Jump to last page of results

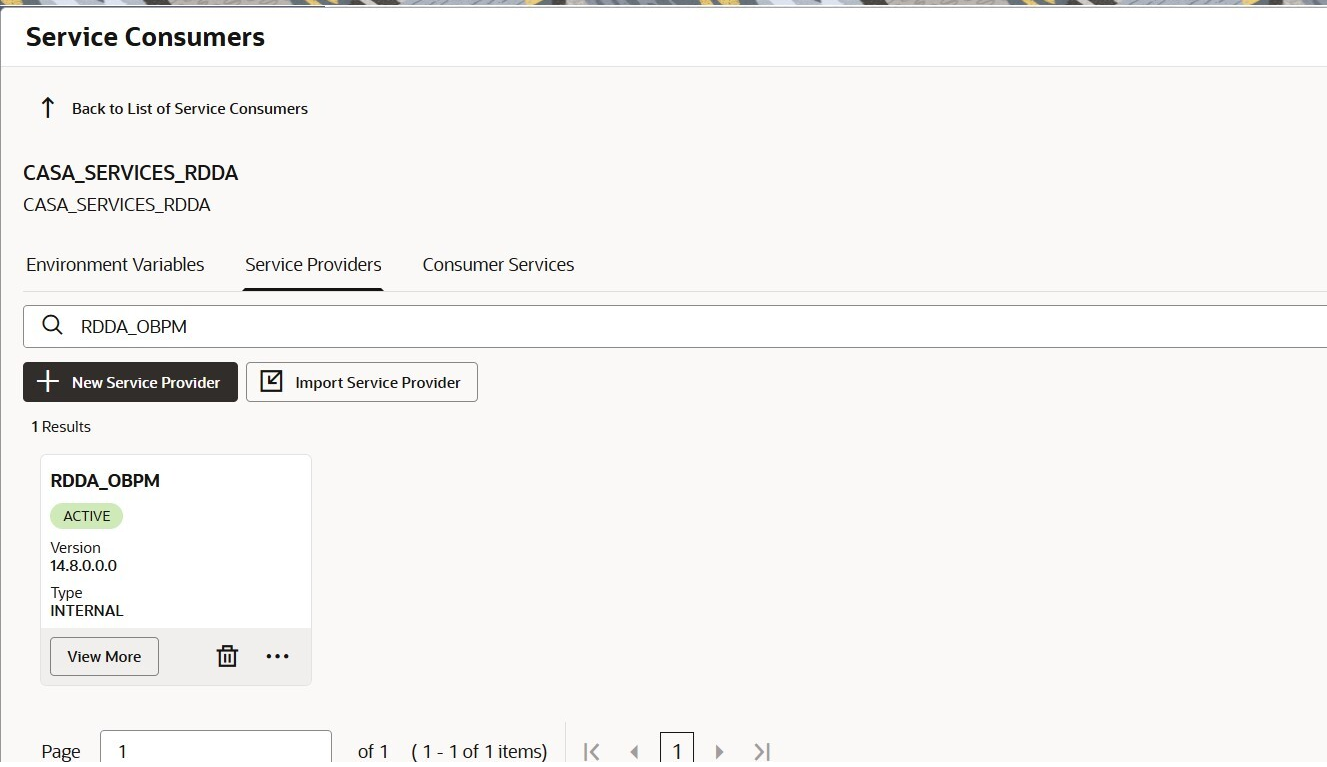point(762,751)
